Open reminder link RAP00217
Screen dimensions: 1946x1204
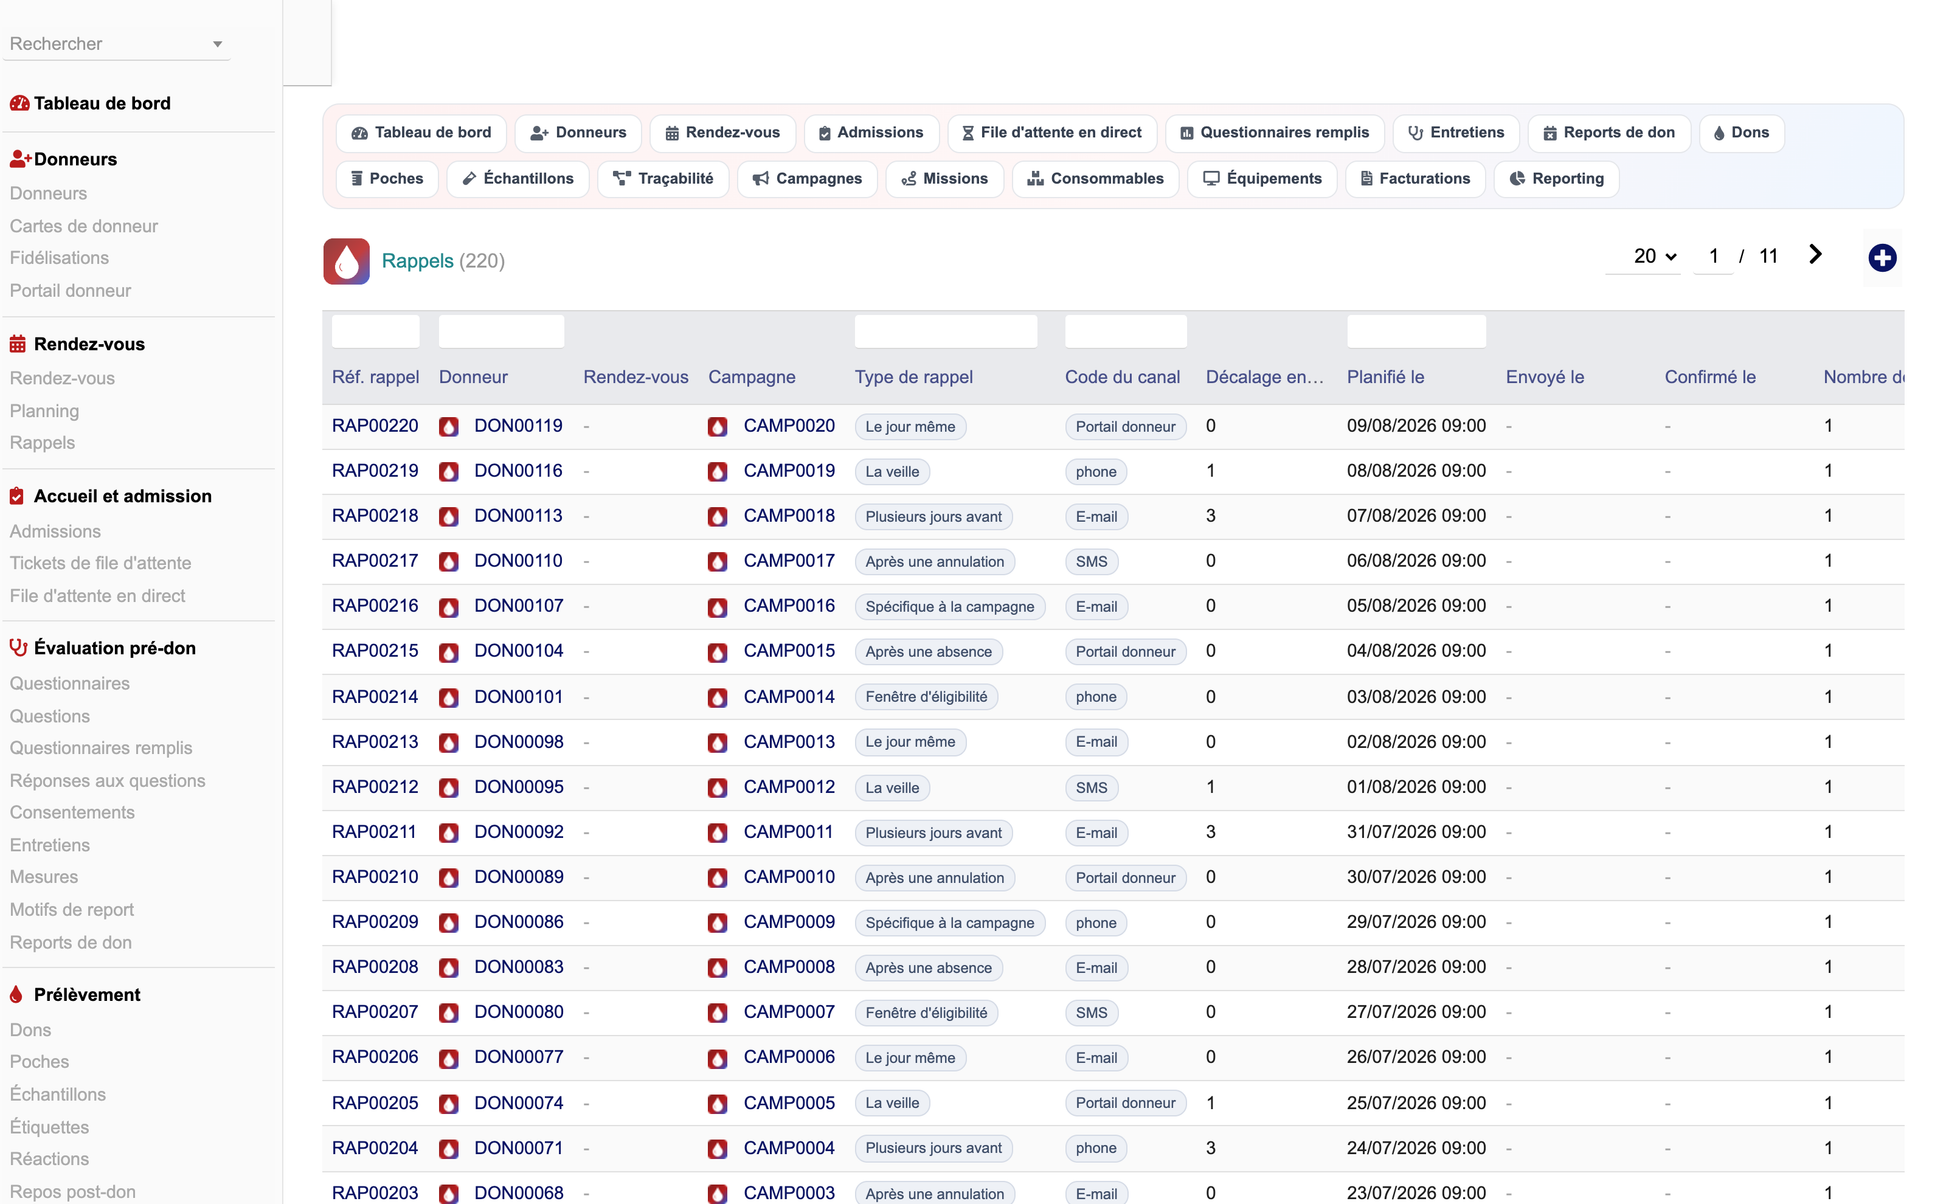(375, 561)
